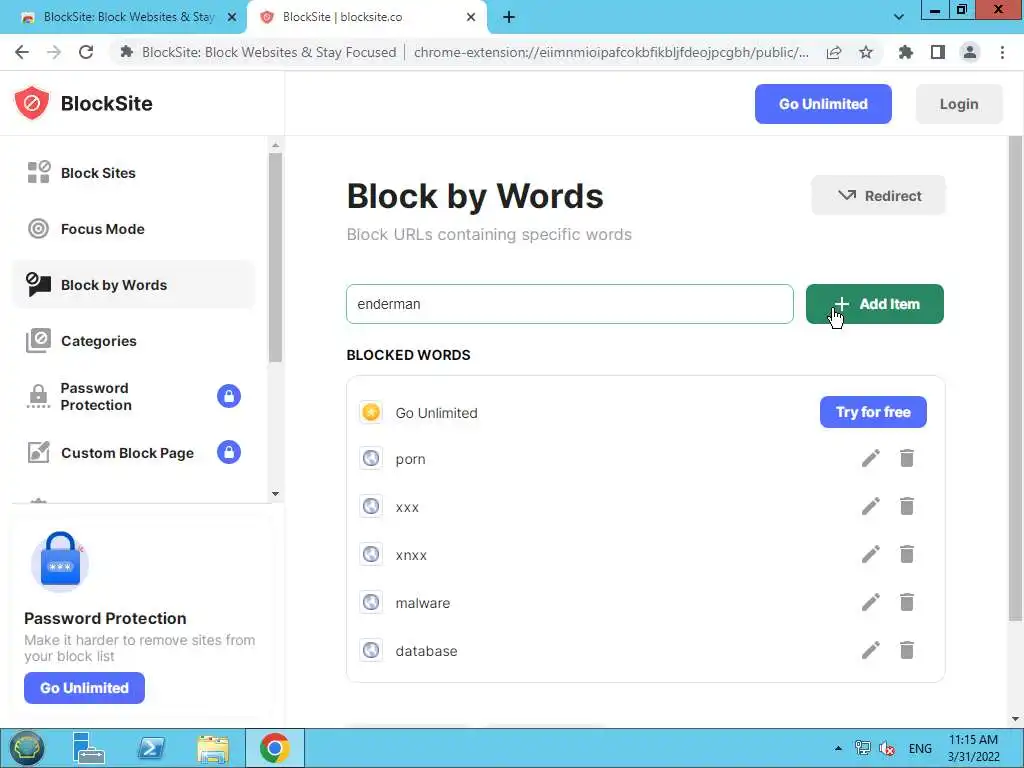The height and width of the screenshot is (768, 1024).
Task: Open Custom Block Page sidebar item
Action: pyautogui.click(x=133, y=453)
